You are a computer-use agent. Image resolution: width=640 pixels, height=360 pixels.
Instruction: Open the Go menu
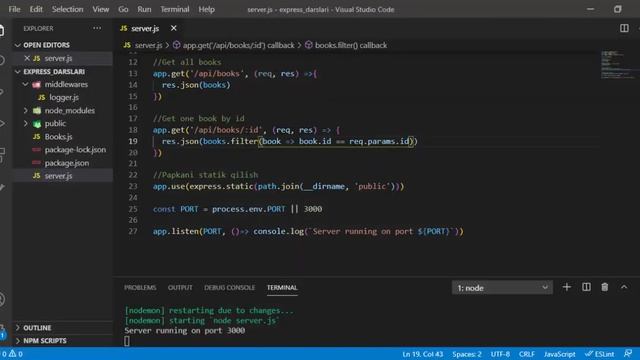(x=123, y=9)
